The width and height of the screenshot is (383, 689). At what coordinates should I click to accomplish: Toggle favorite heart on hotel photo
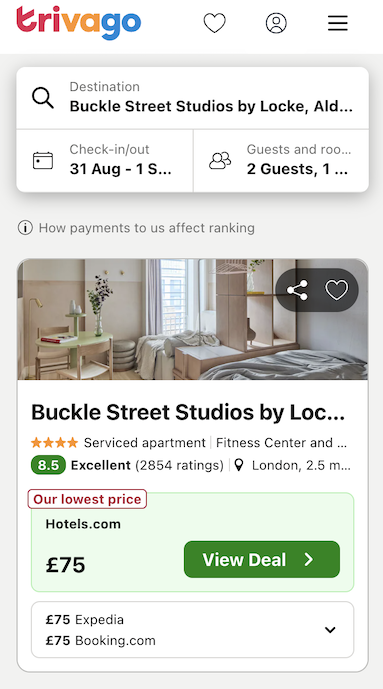[336, 290]
